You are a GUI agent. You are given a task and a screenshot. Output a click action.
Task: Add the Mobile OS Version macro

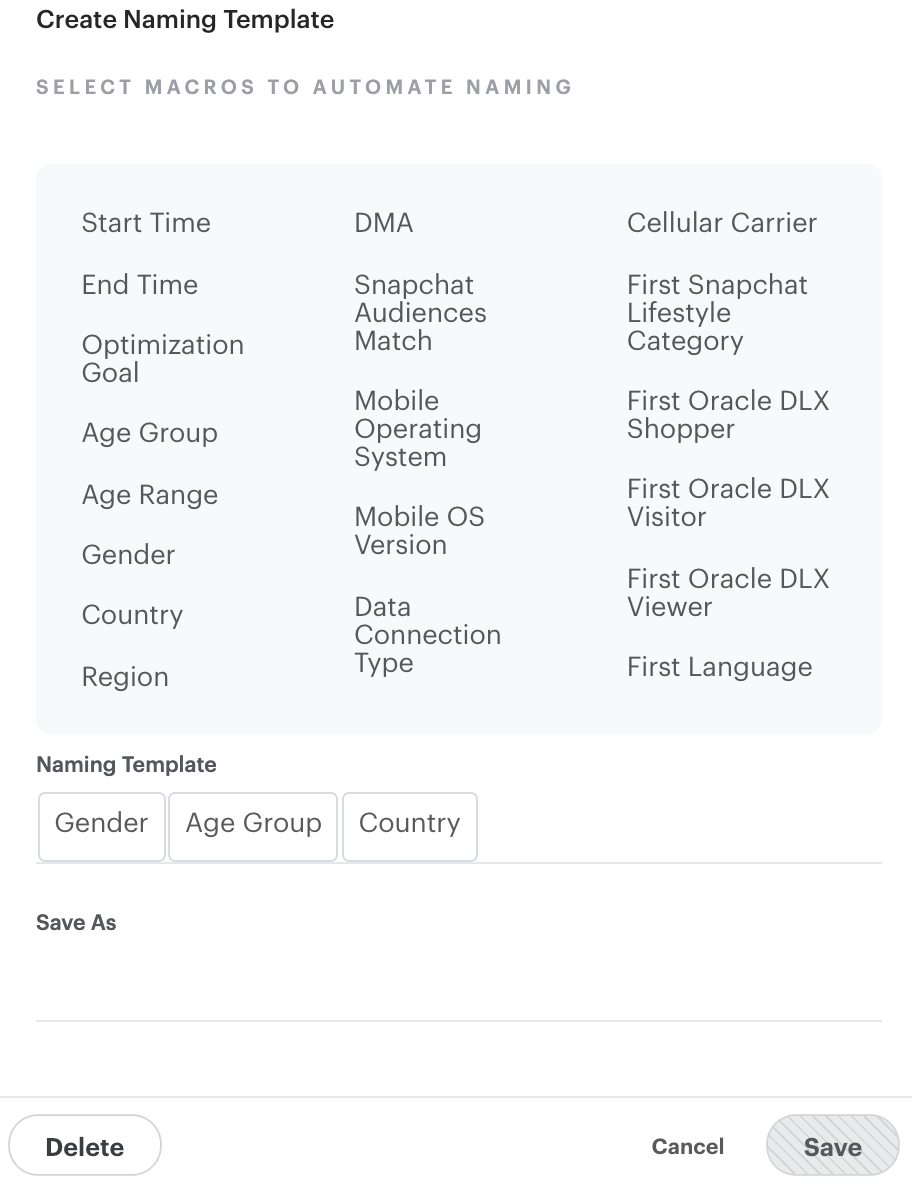(x=418, y=531)
